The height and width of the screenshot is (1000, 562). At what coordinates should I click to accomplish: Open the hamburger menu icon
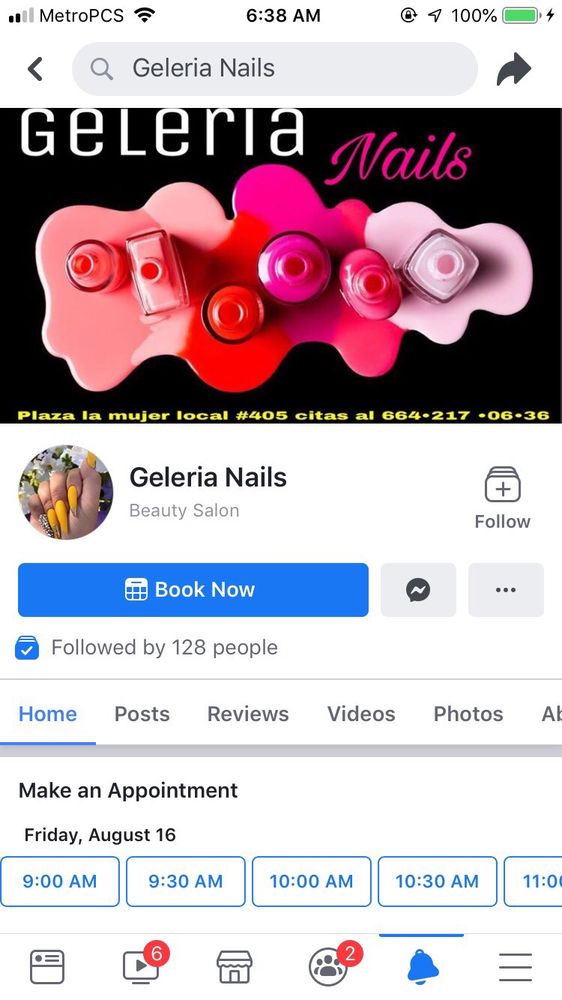pos(515,967)
